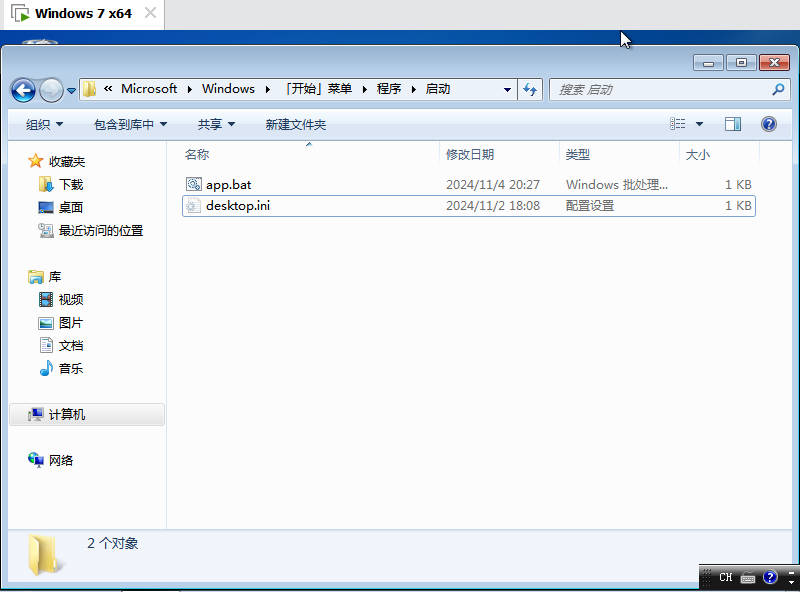Open 桌面 in the navigation pane
The width and height of the screenshot is (800, 592).
click(71, 207)
